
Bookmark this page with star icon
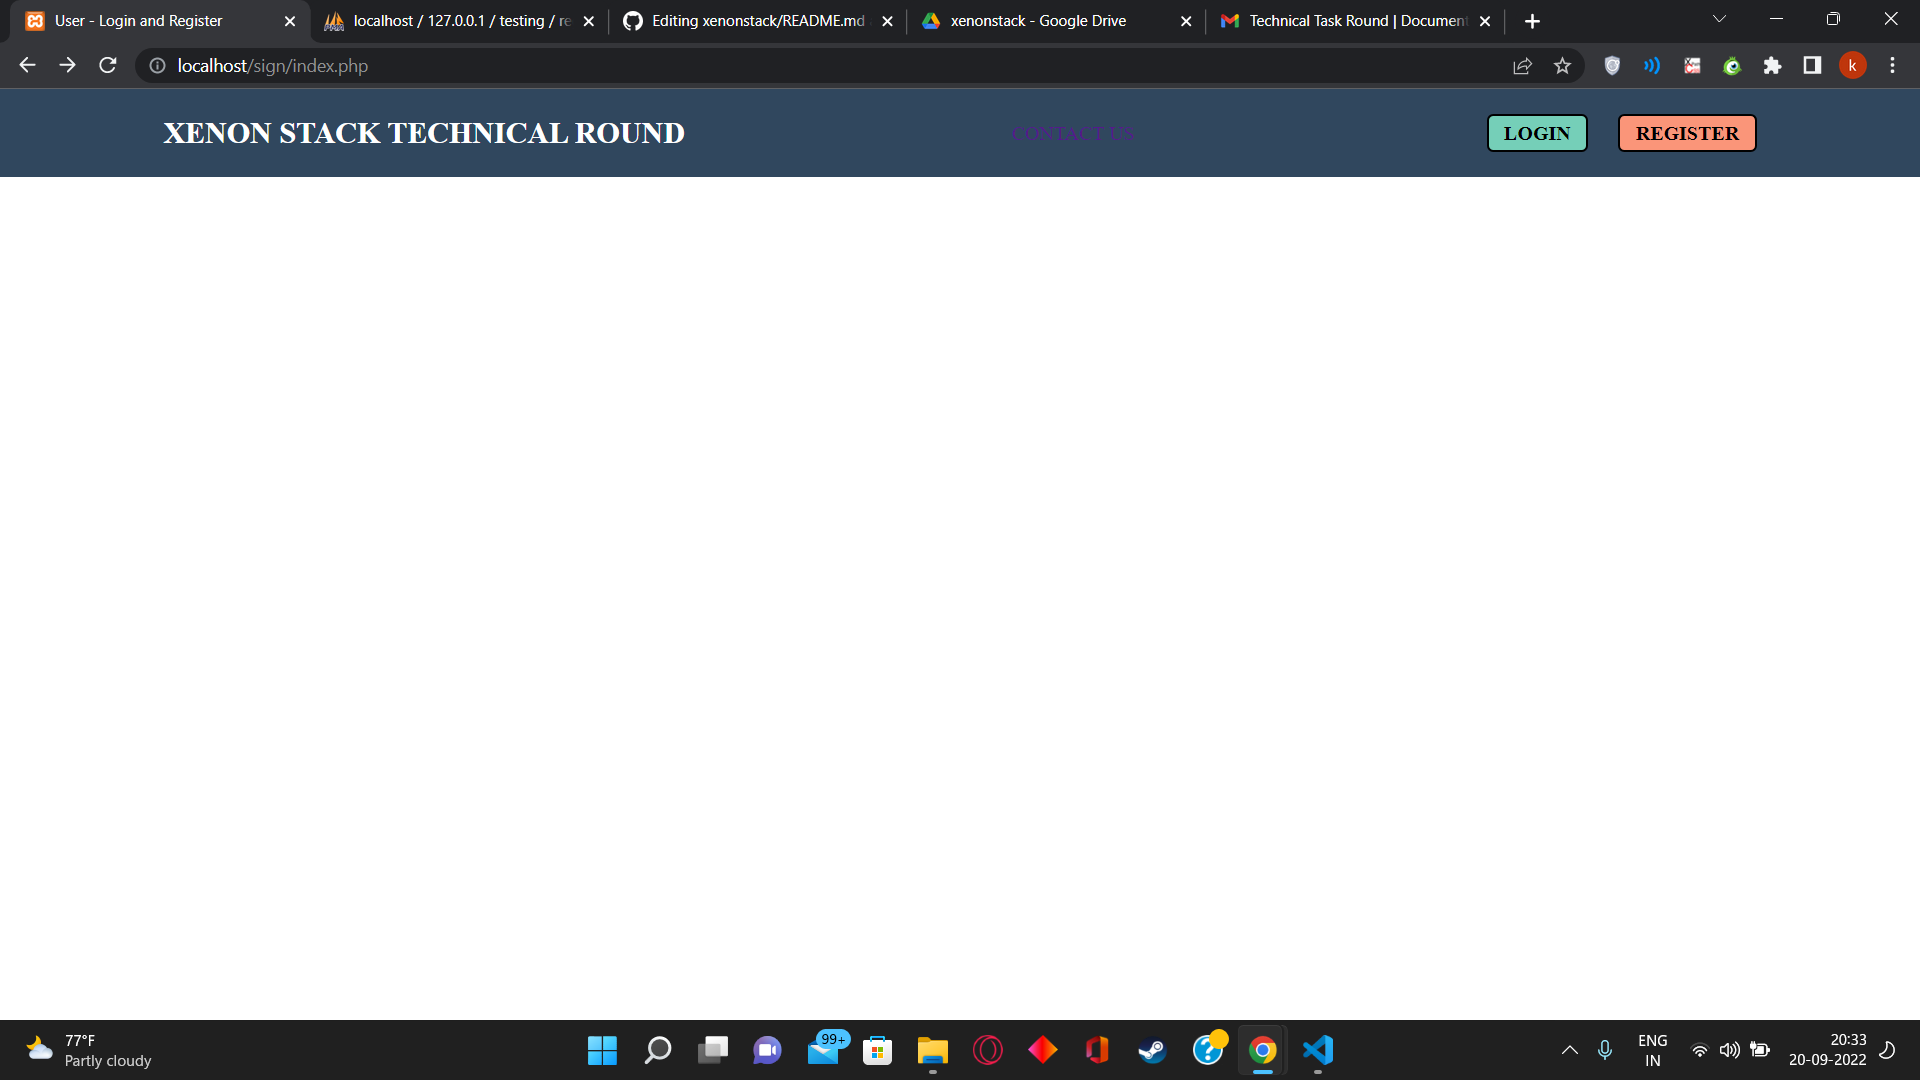pos(1562,66)
